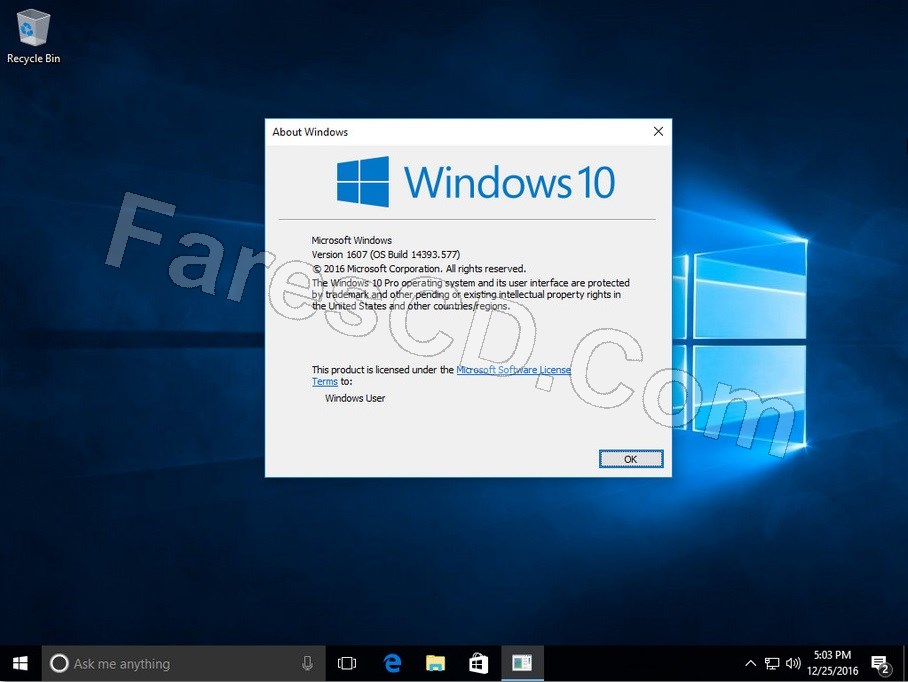Click the Cortana circle icon
The image size is (908, 682).
click(59, 663)
